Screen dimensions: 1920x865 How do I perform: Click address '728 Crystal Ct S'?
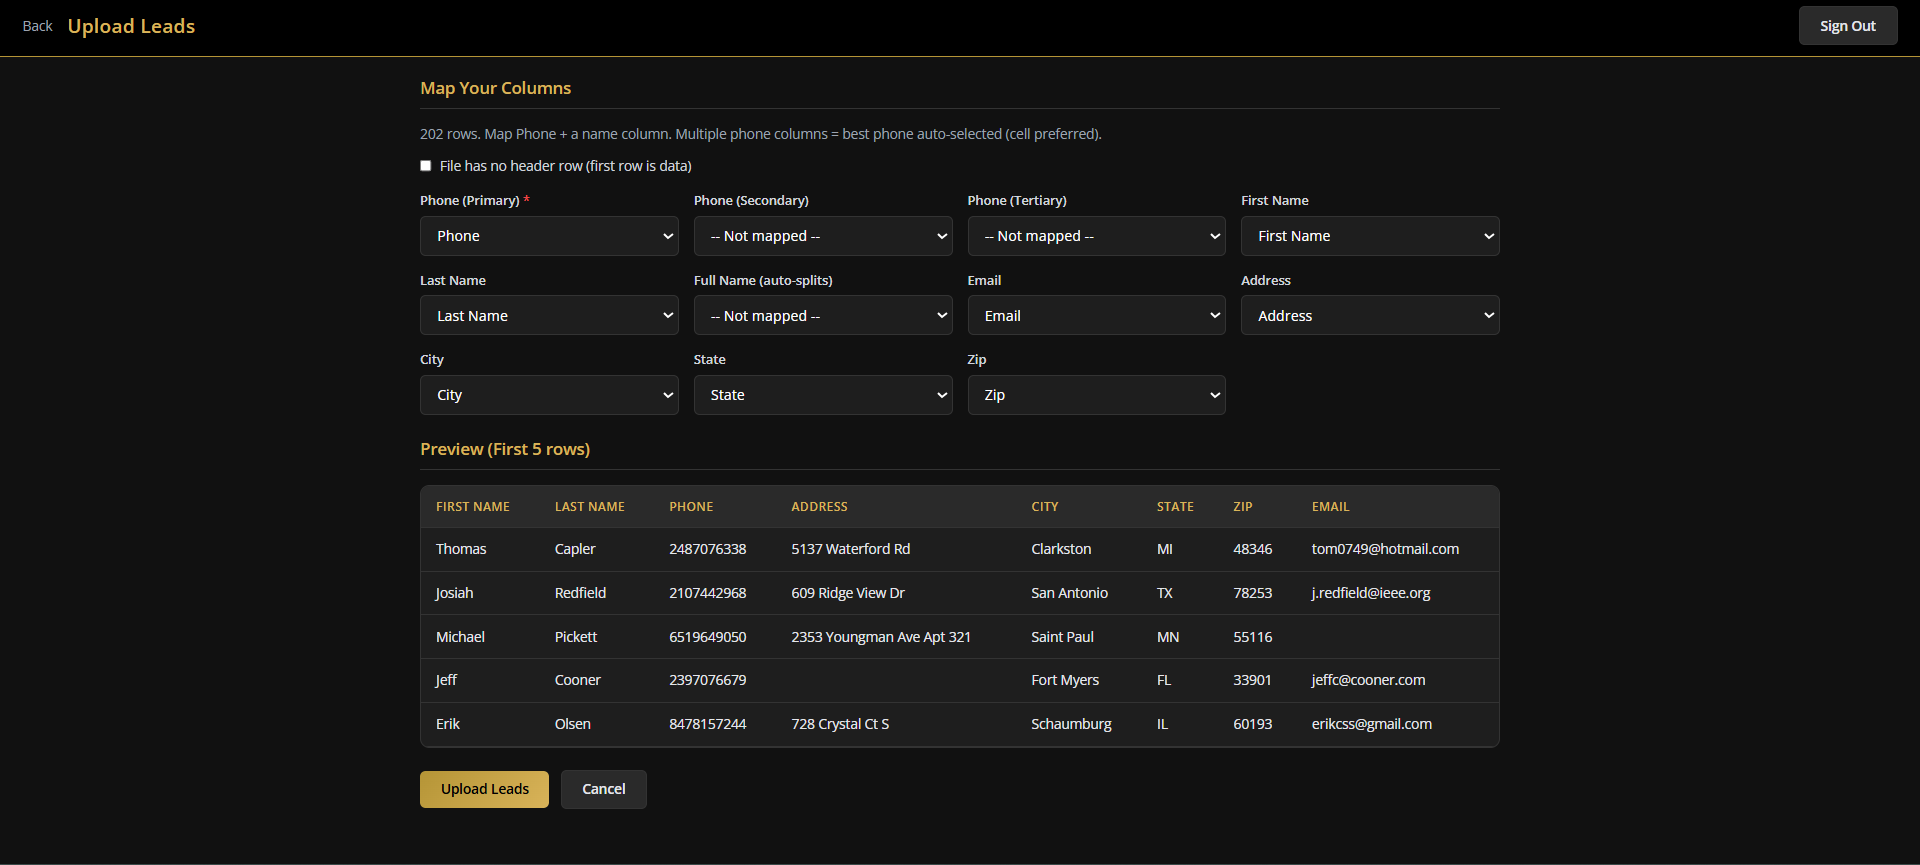[x=840, y=724]
